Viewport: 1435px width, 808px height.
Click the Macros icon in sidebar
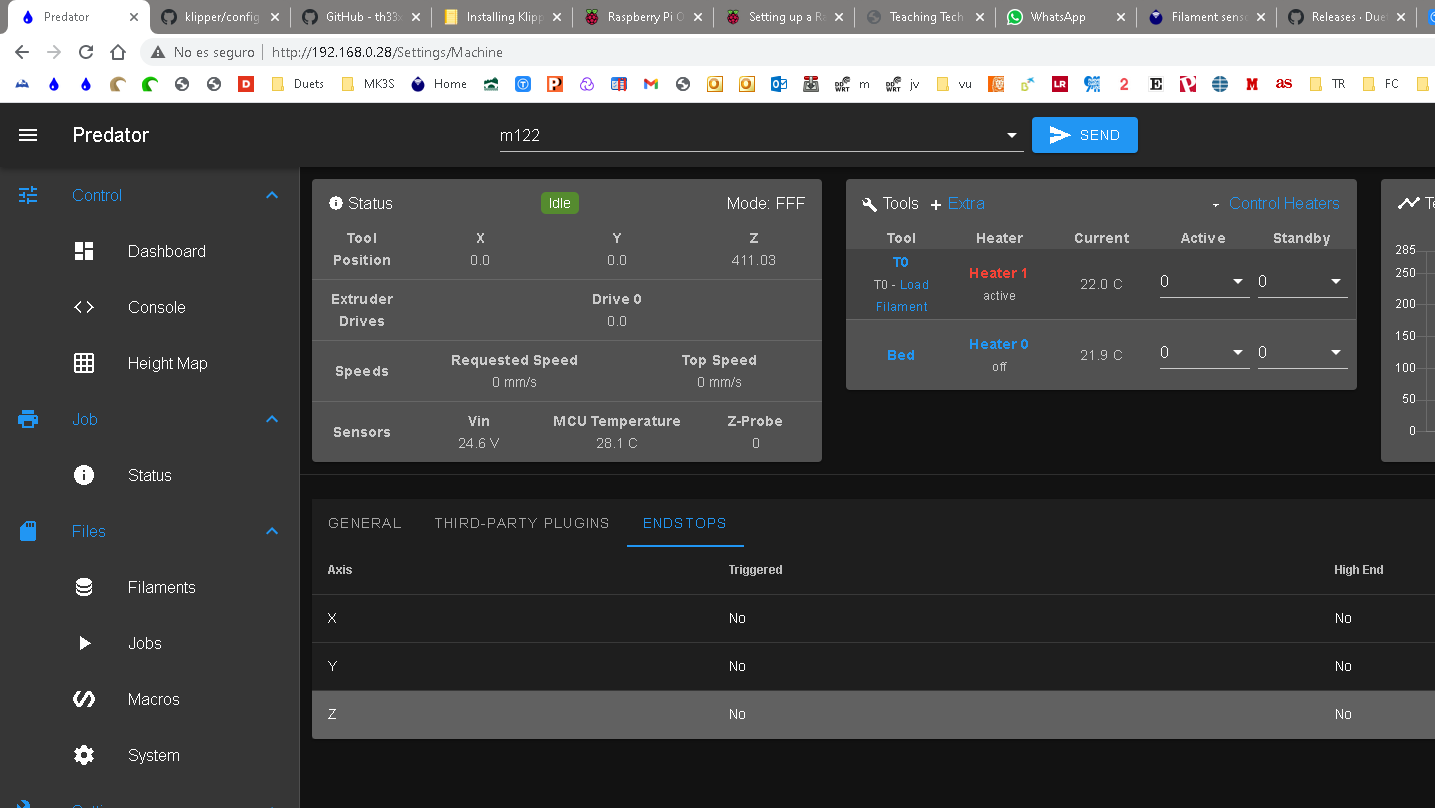pos(84,699)
